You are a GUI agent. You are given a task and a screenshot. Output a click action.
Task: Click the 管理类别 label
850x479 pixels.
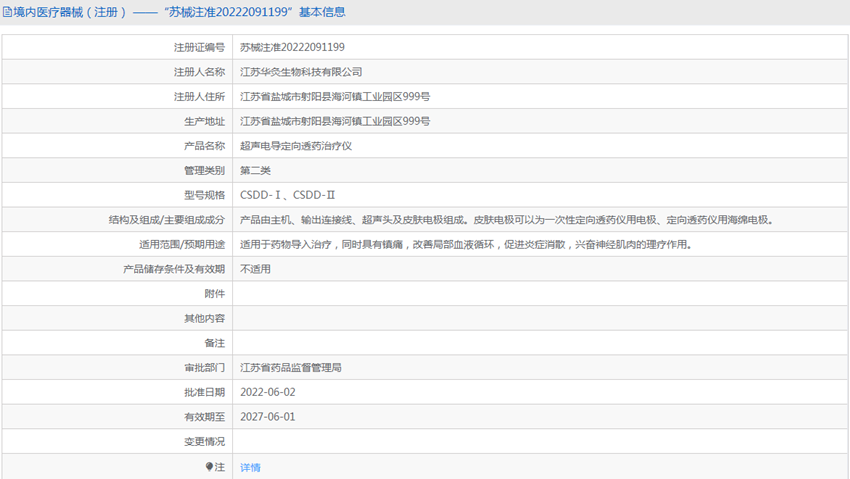tap(204, 171)
